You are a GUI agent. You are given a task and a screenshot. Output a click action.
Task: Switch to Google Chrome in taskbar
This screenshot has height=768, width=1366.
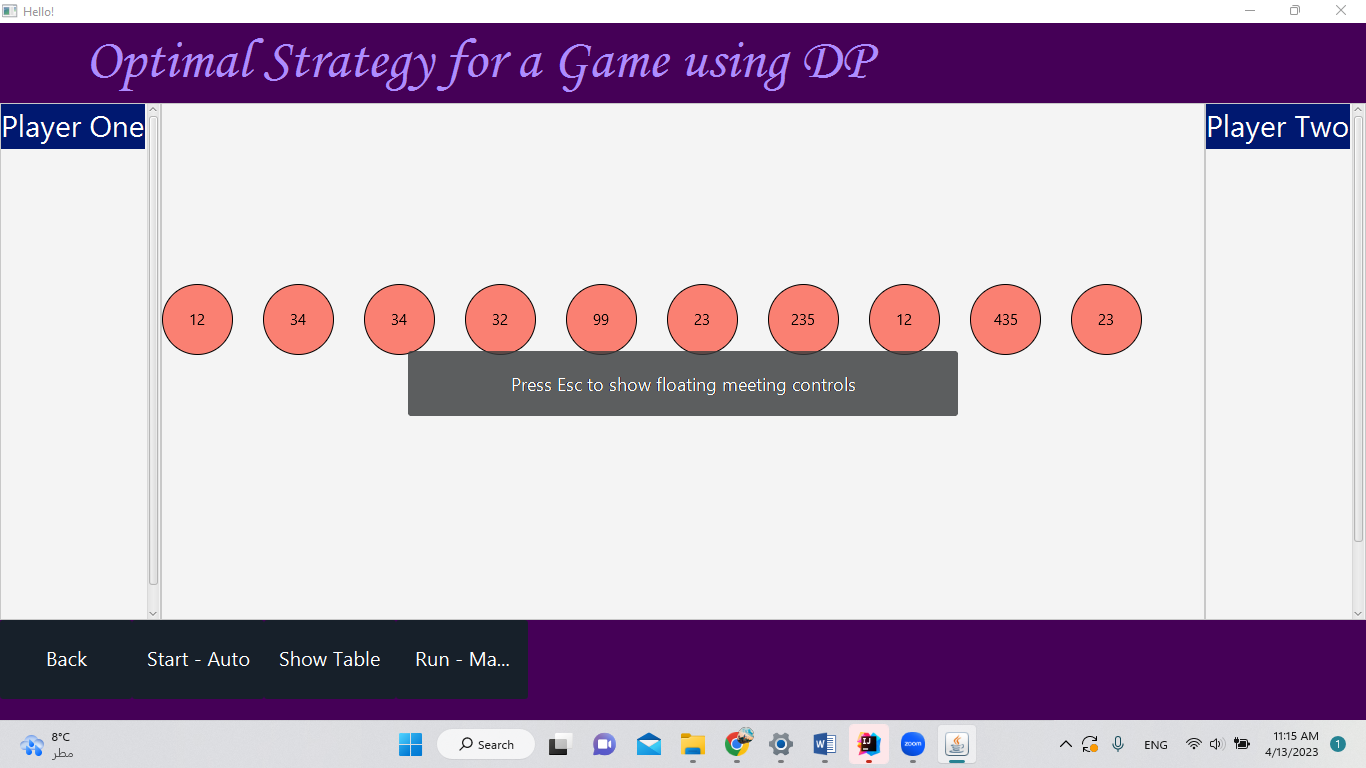click(x=737, y=744)
